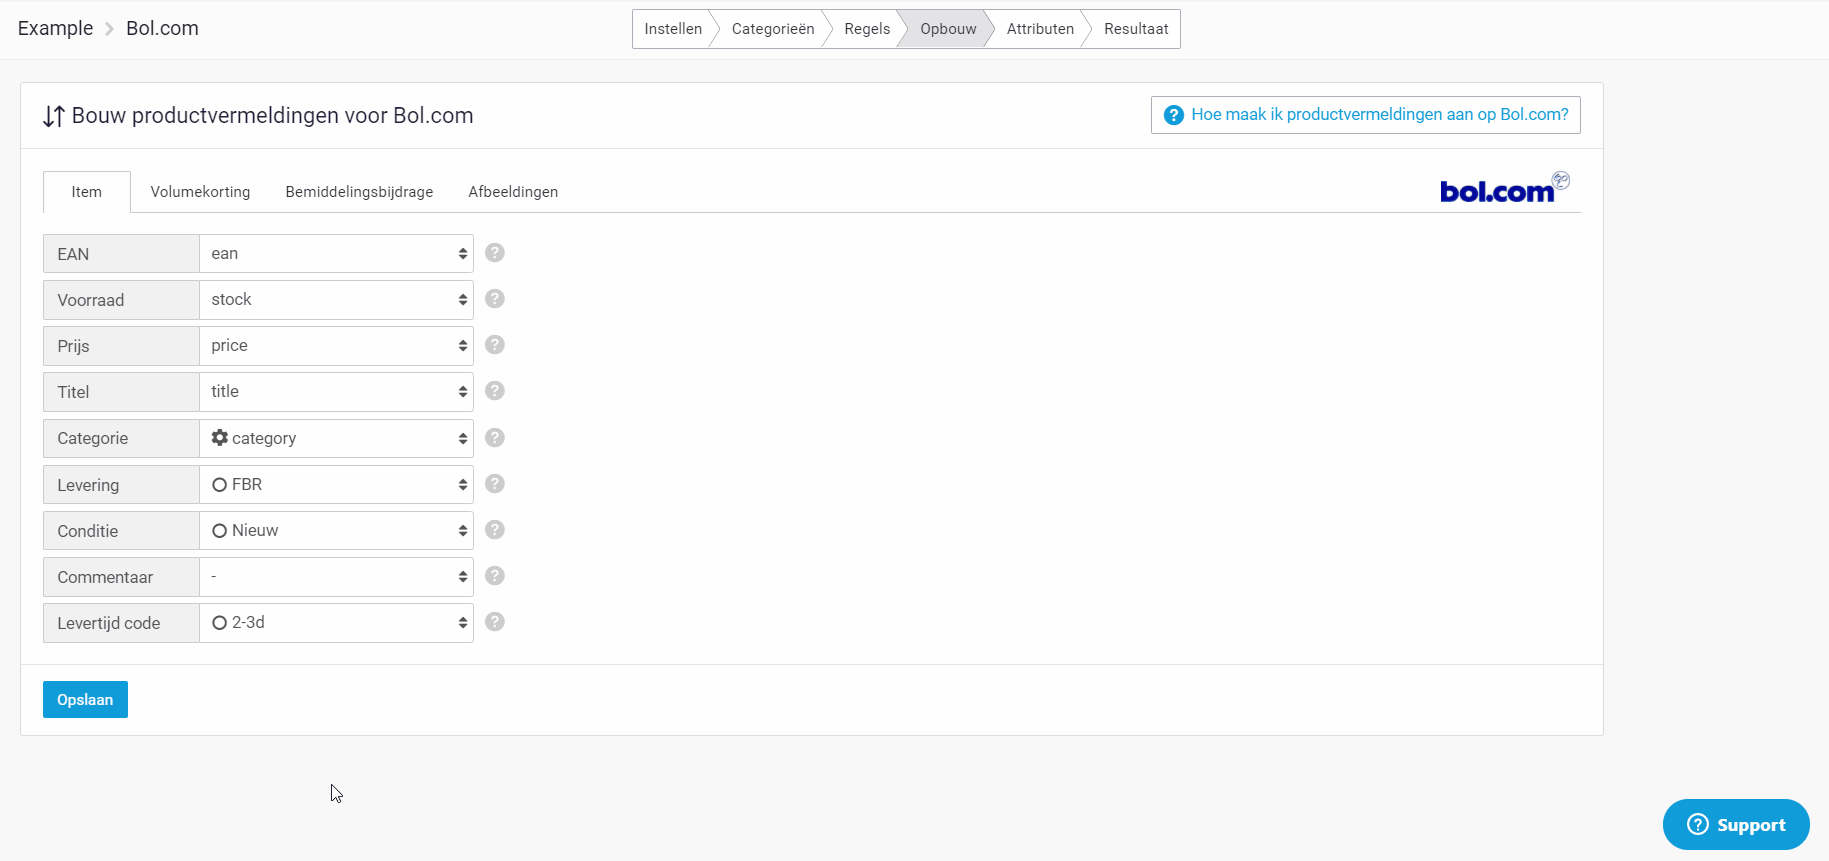Open the Levertijd code dropdown showing 2-3d
This screenshot has width=1829, height=861.
tap(336, 623)
